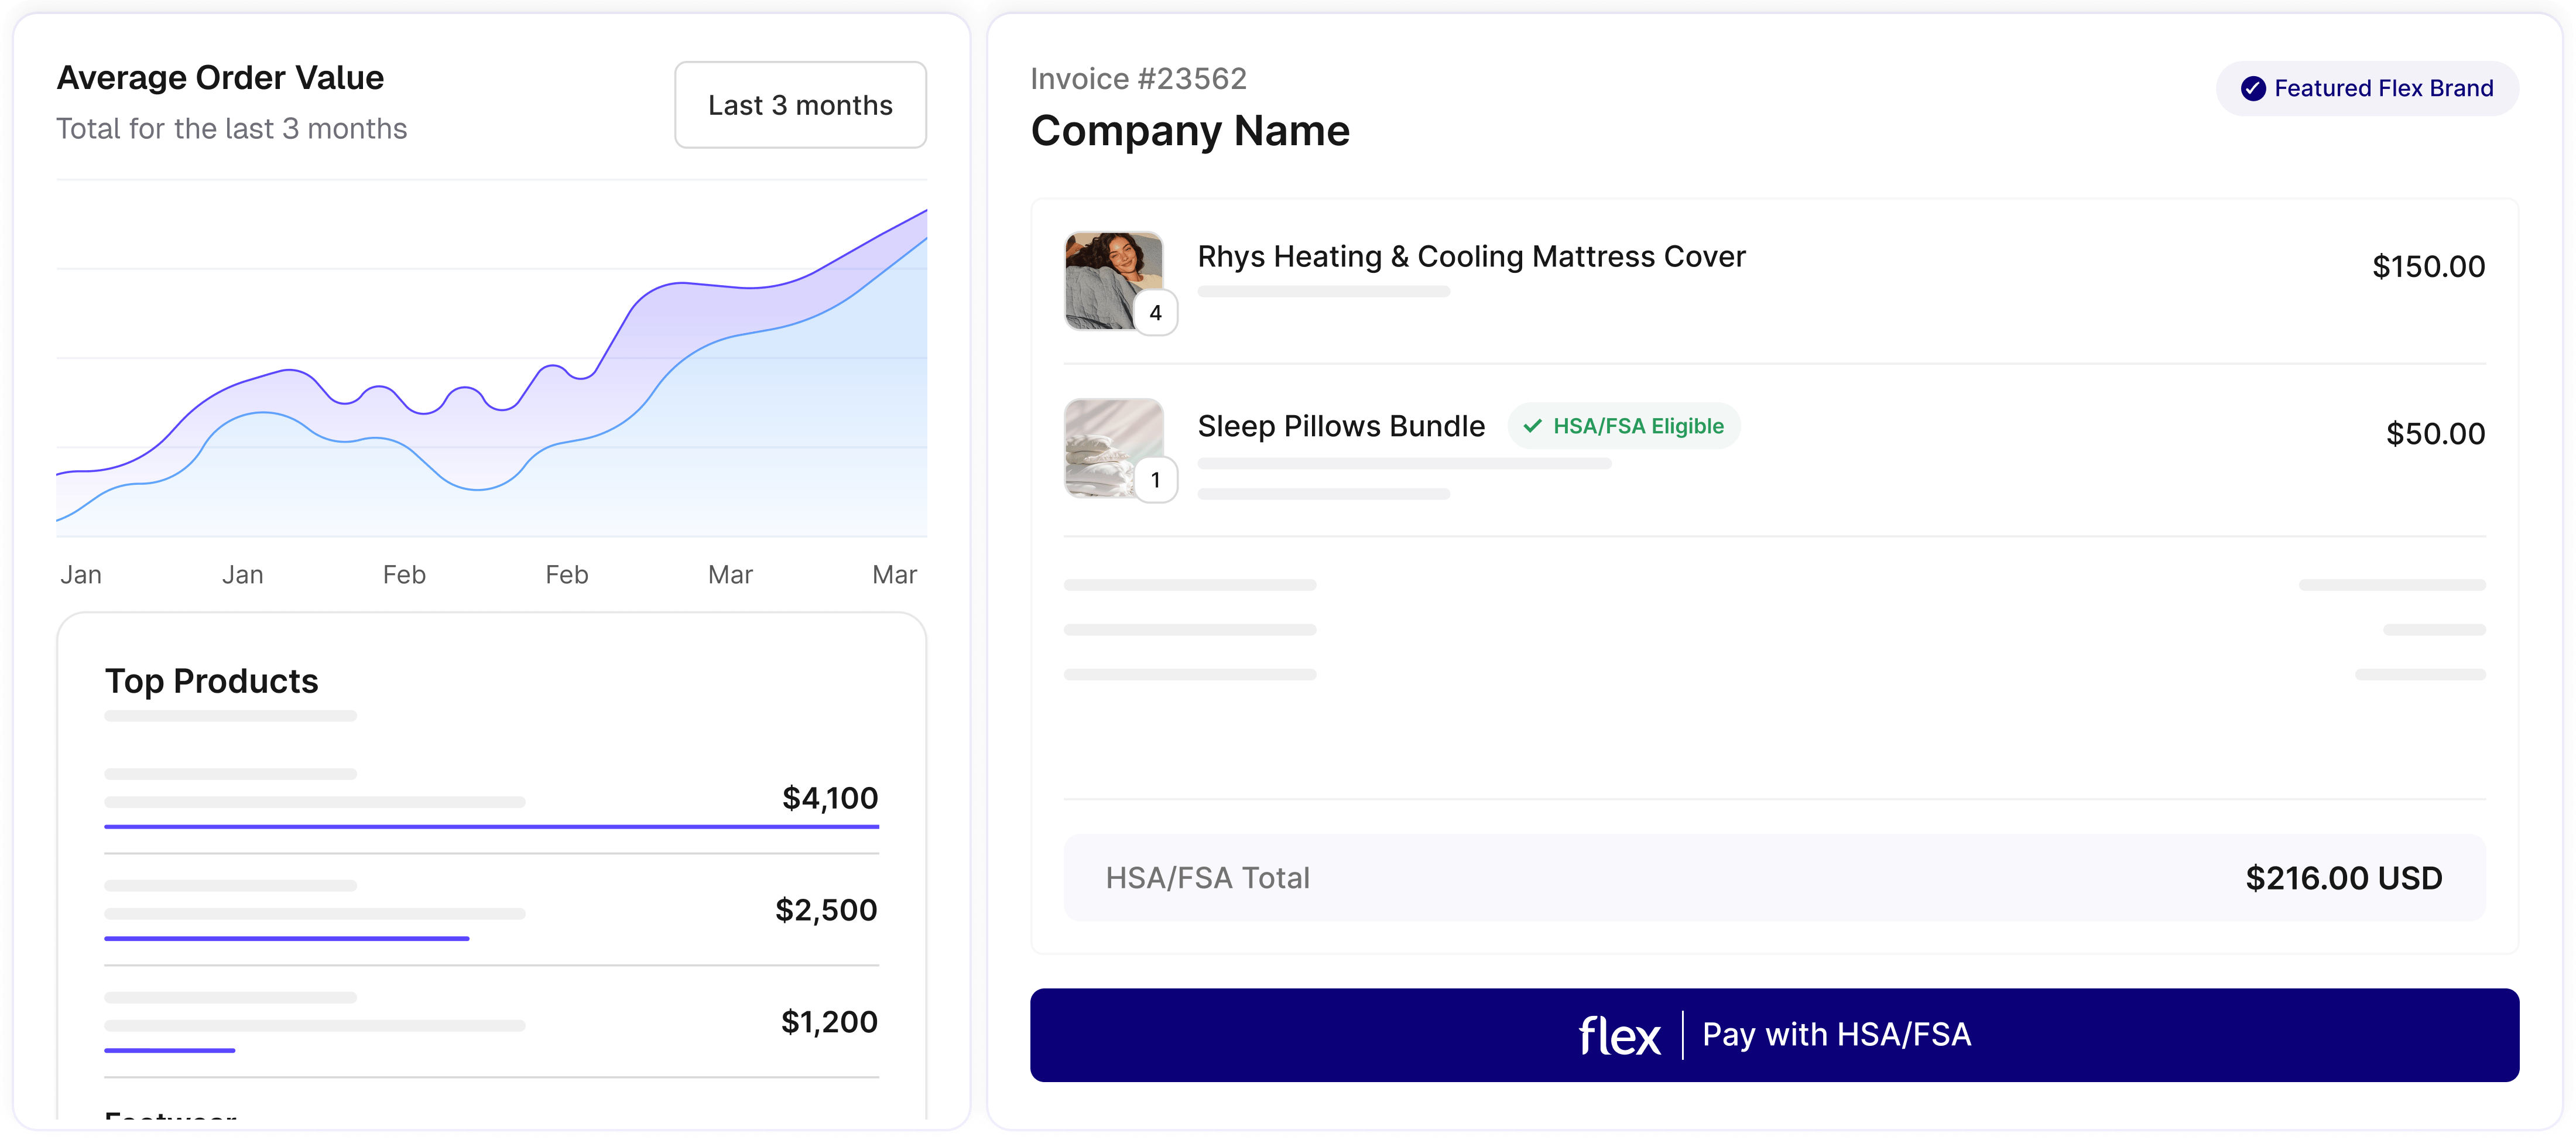
Task: Open the Last 3 months dropdown
Action: point(800,105)
